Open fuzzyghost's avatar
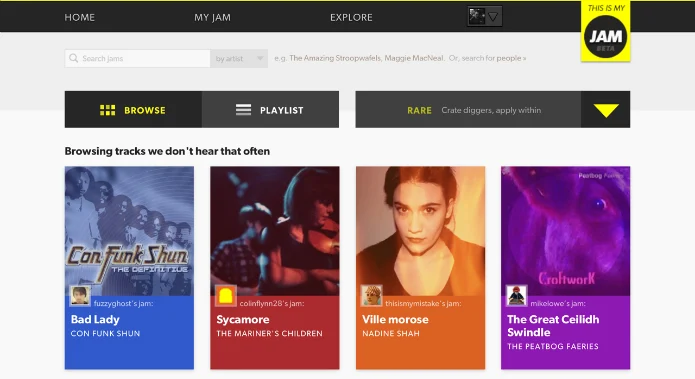 click(80, 295)
